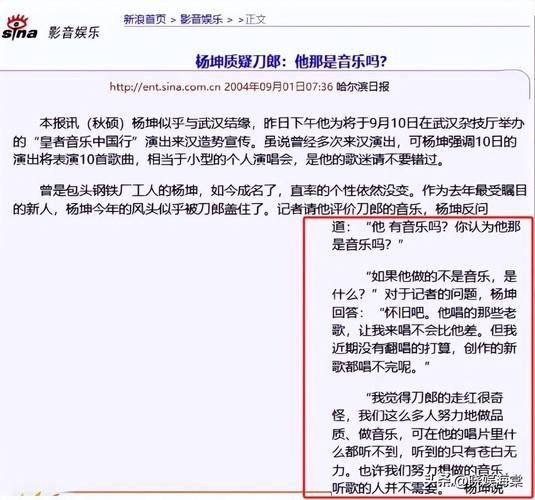Viewport: 535px width, 500px height.
Task: Open the 影音娱乐 breadcrumb link
Action: point(201,19)
